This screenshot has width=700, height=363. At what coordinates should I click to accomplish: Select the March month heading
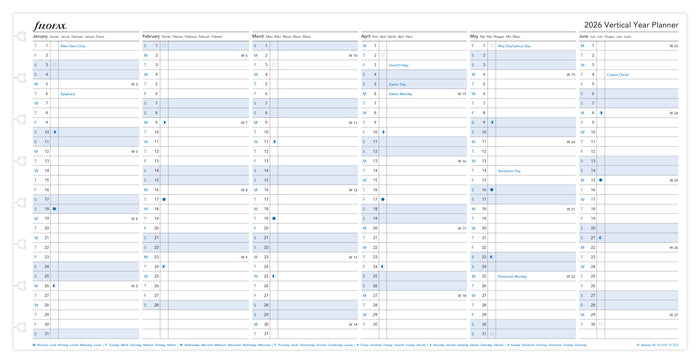coord(258,36)
